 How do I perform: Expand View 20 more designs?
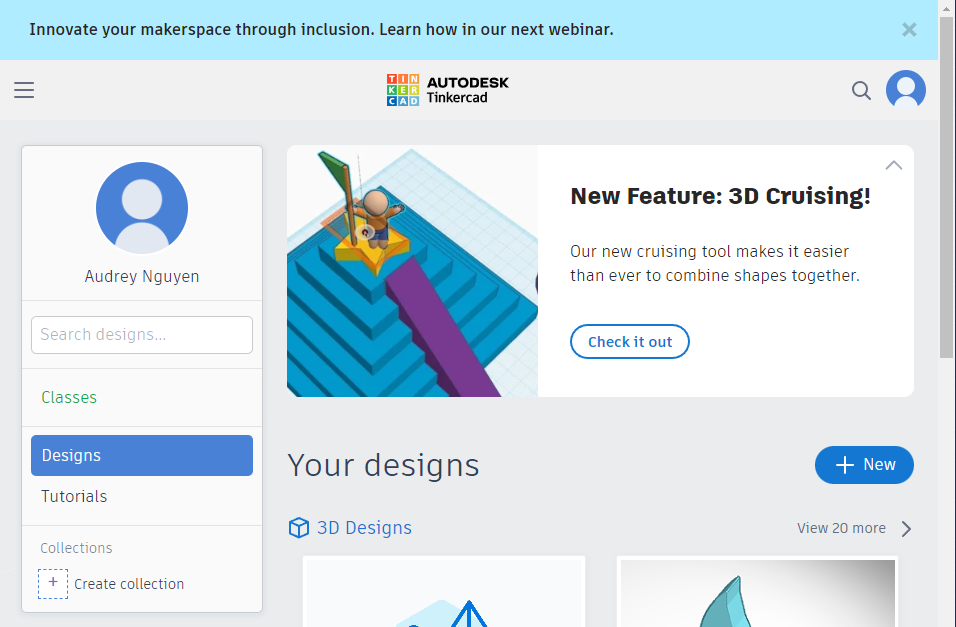click(841, 528)
